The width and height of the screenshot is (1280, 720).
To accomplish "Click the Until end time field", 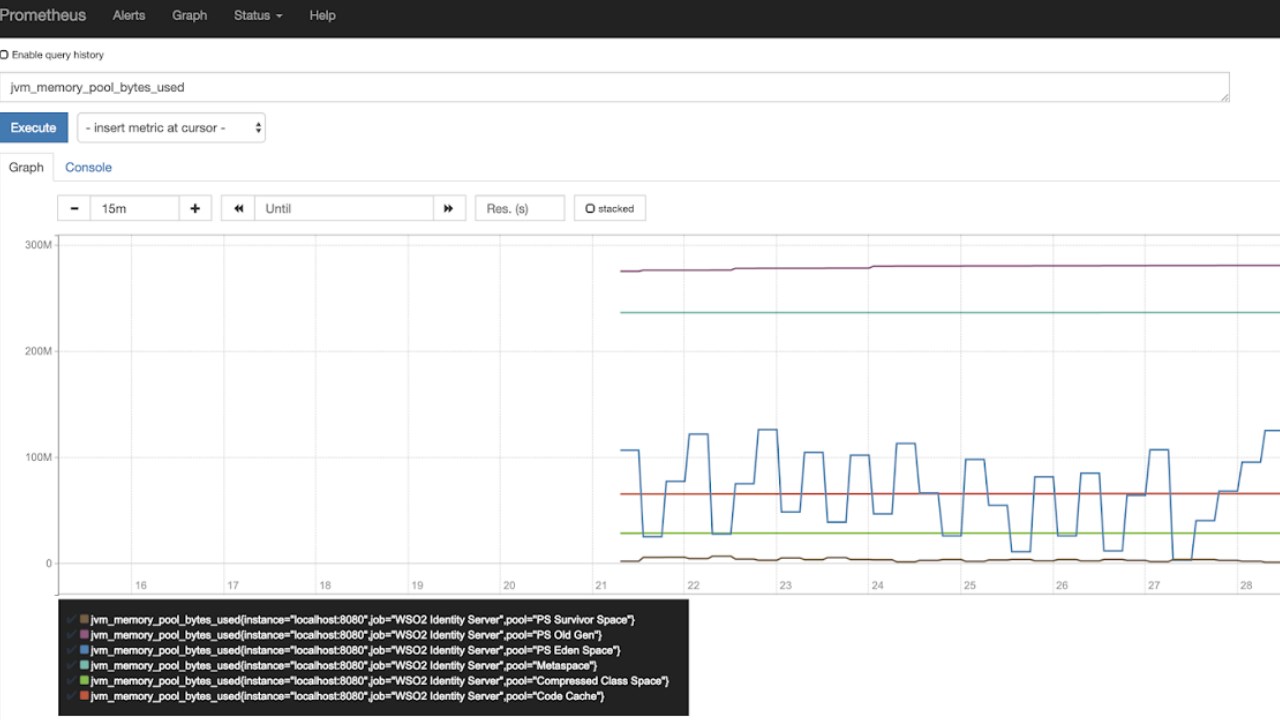I will coord(344,208).
